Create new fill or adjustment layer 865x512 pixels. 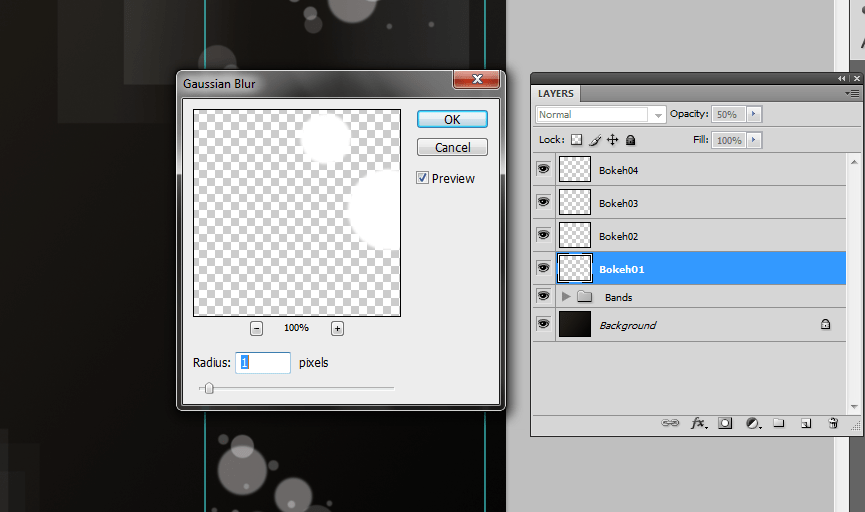click(x=753, y=424)
